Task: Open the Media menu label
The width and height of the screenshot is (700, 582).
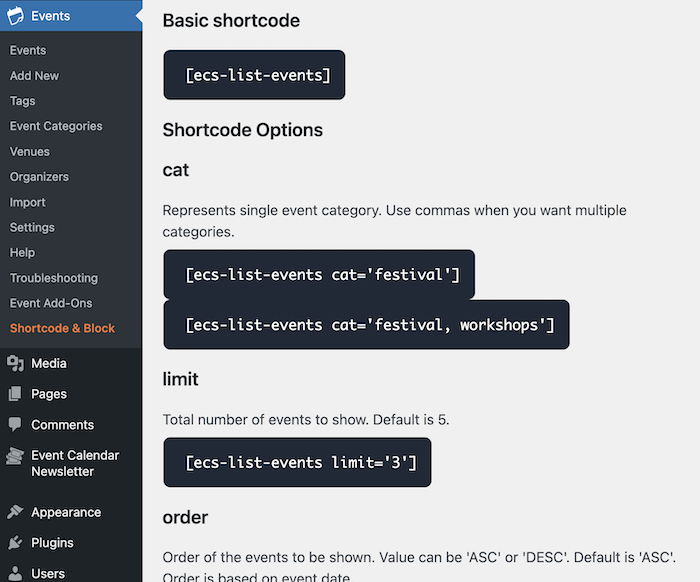Action: coord(49,363)
